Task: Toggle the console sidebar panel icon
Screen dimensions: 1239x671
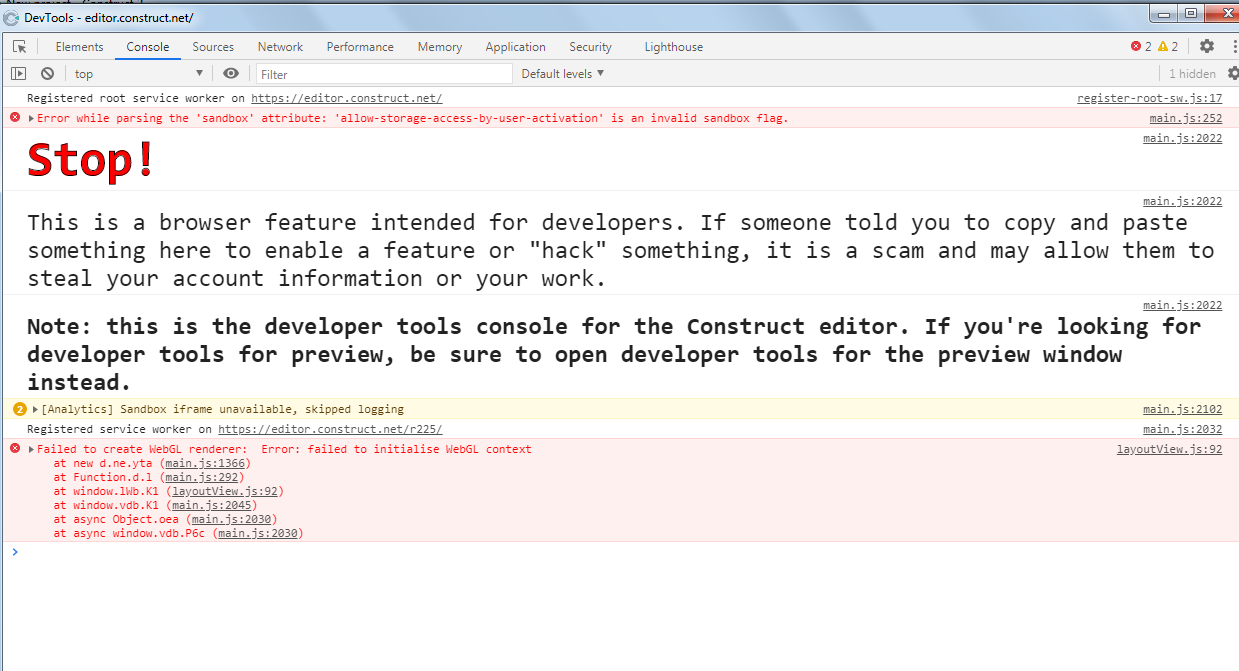Action: 18,74
